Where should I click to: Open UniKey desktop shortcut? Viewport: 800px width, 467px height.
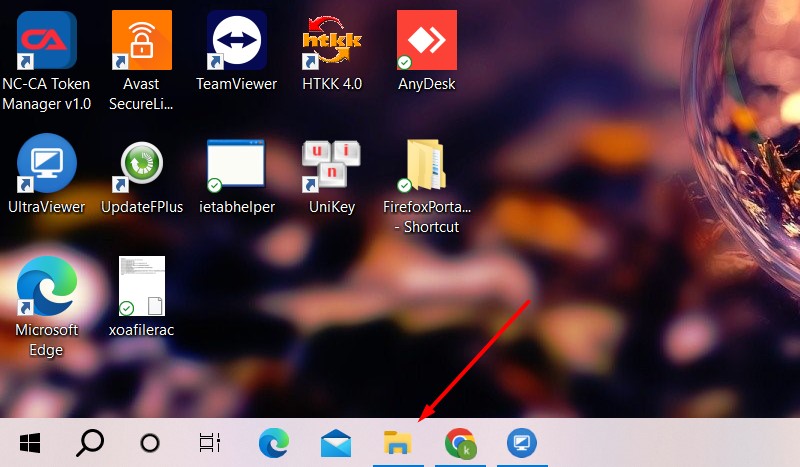point(331,165)
